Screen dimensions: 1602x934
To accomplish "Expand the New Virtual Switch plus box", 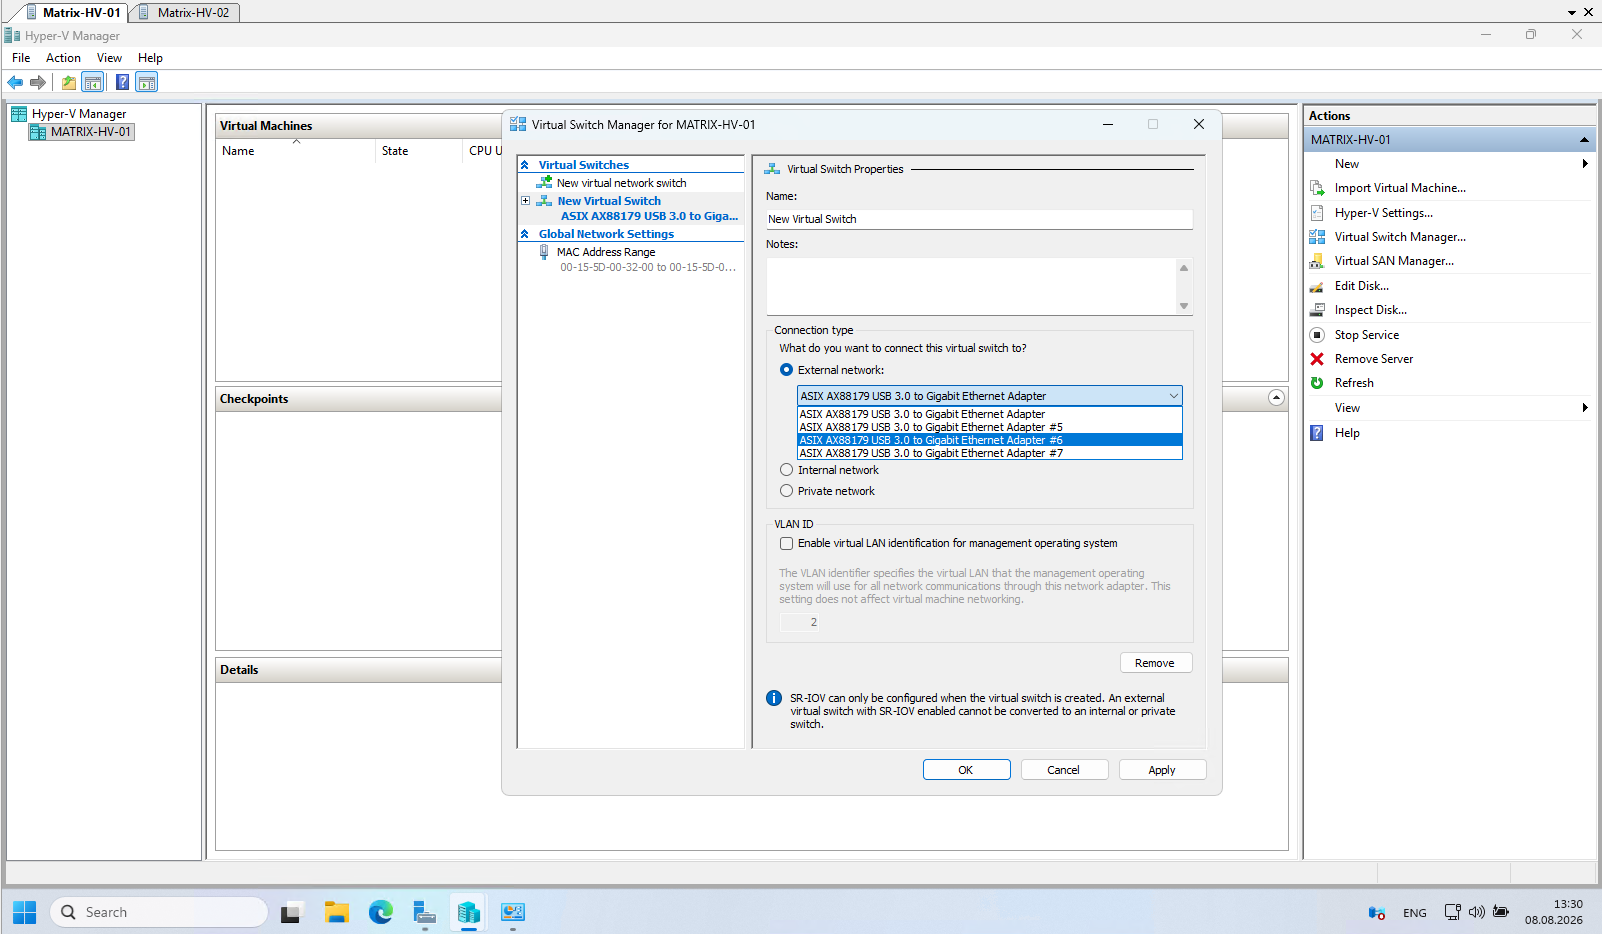I will click(525, 201).
